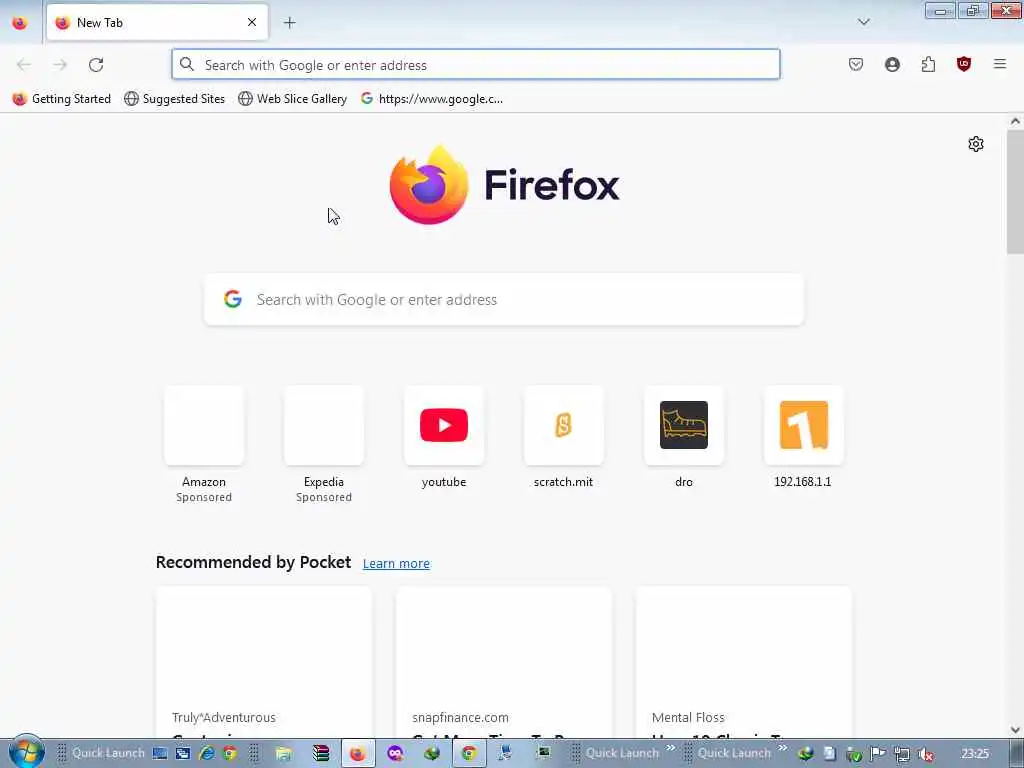
Task: Focus the center Google search box
Action: tap(504, 299)
